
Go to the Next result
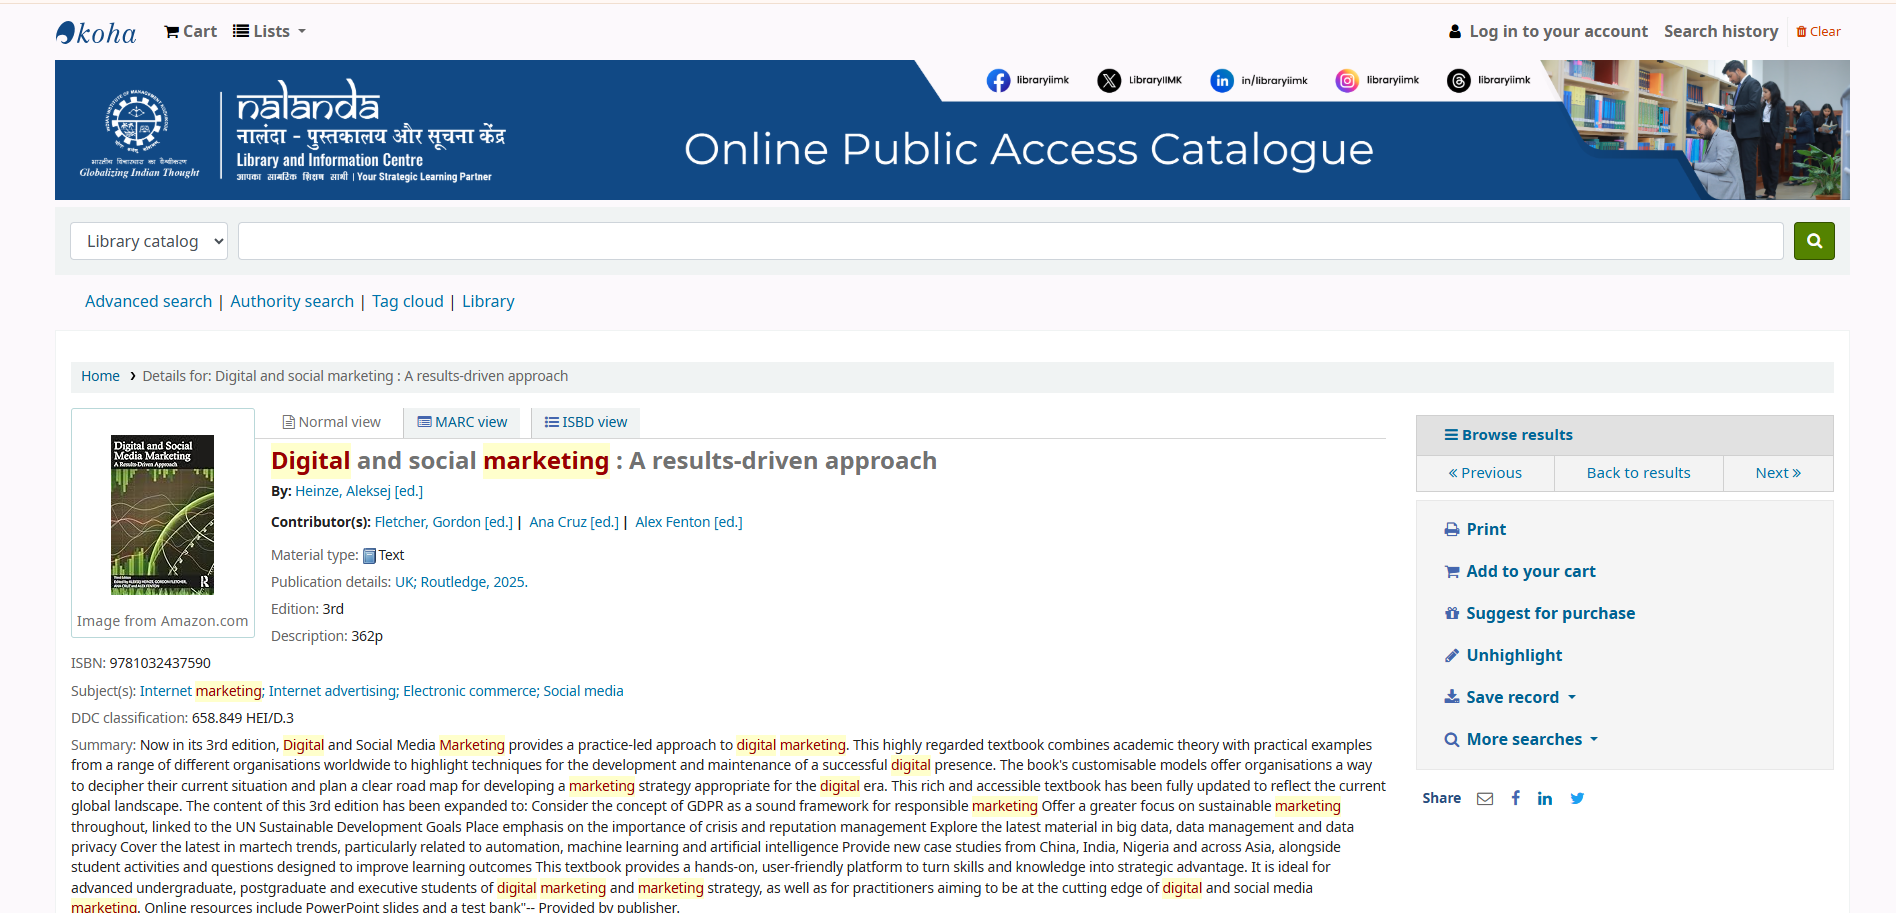click(1777, 473)
